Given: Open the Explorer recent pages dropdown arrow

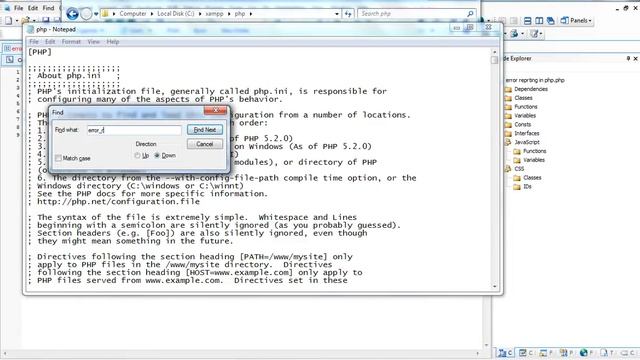Looking at the screenshot, I should tap(96, 14).
